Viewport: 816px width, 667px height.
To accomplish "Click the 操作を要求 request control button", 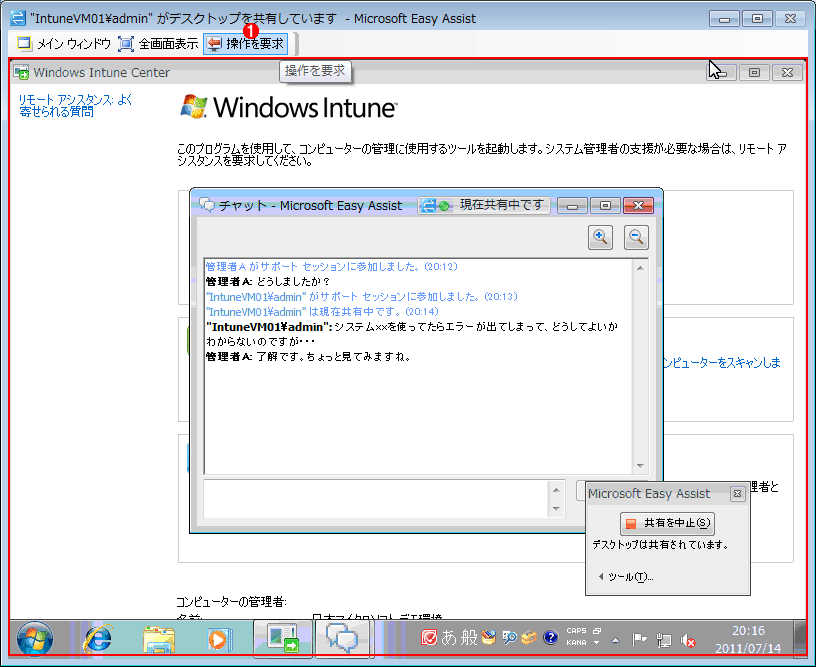I will coord(246,44).
